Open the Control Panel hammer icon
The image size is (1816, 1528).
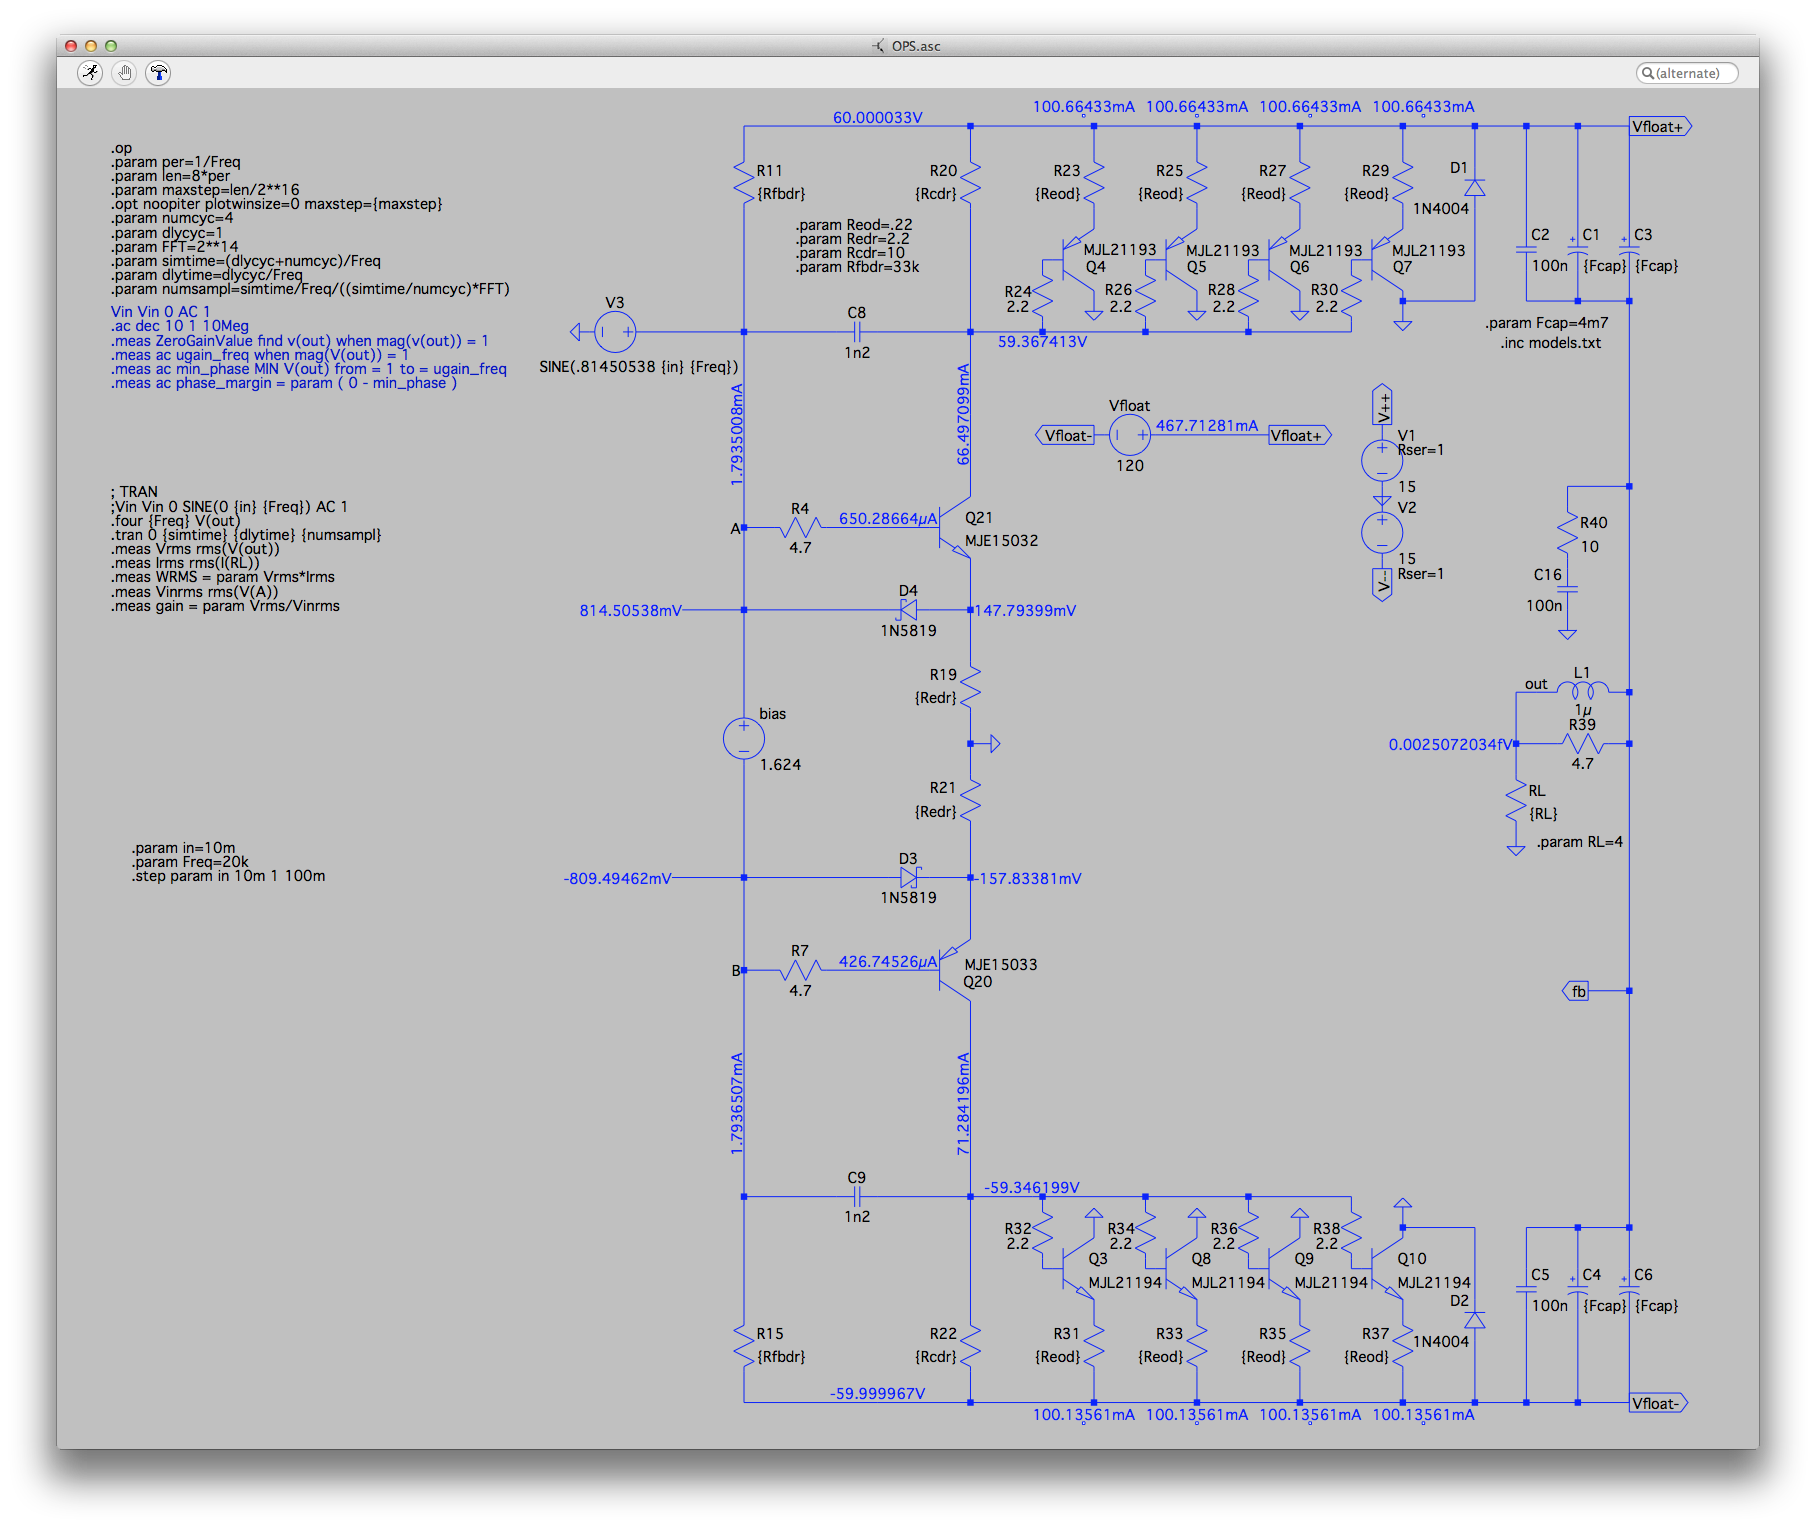tap(158, 72)
